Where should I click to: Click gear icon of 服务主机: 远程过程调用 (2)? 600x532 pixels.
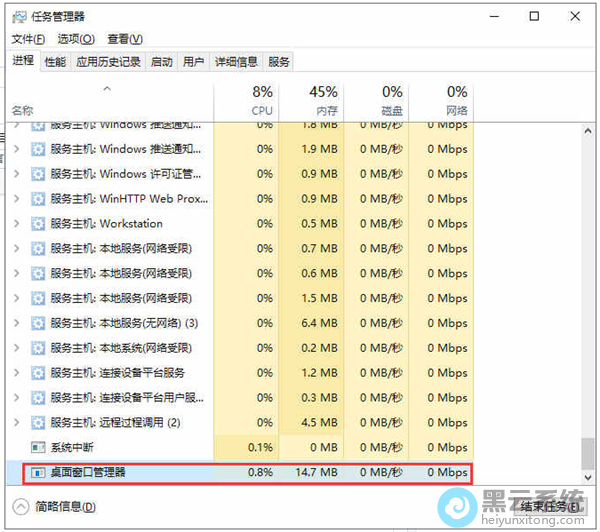point(38,422)
